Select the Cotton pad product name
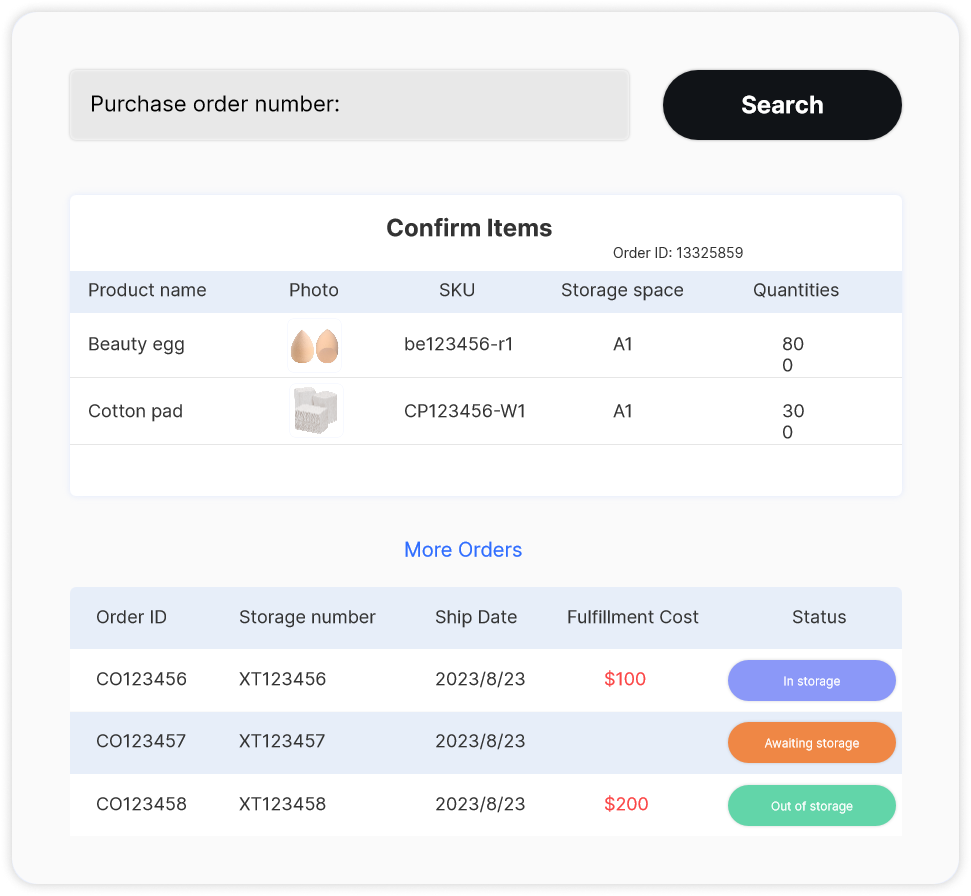This screenshot has width=971, height=896. pos(136,411)
